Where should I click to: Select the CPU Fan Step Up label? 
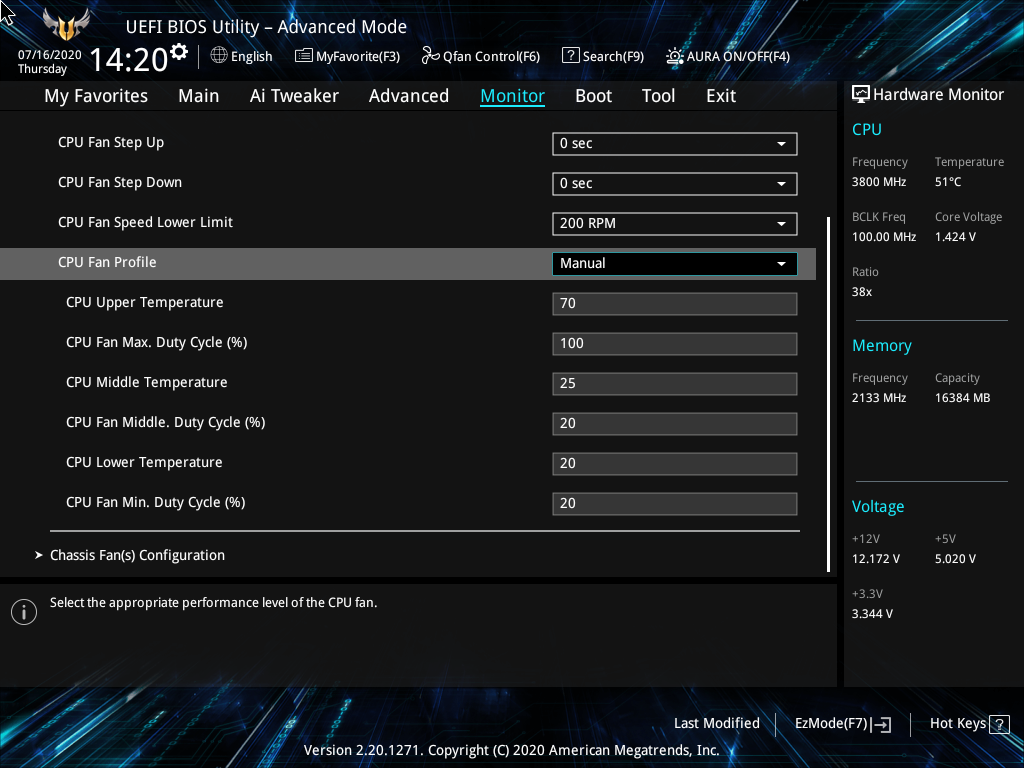[x=111, y=142]
